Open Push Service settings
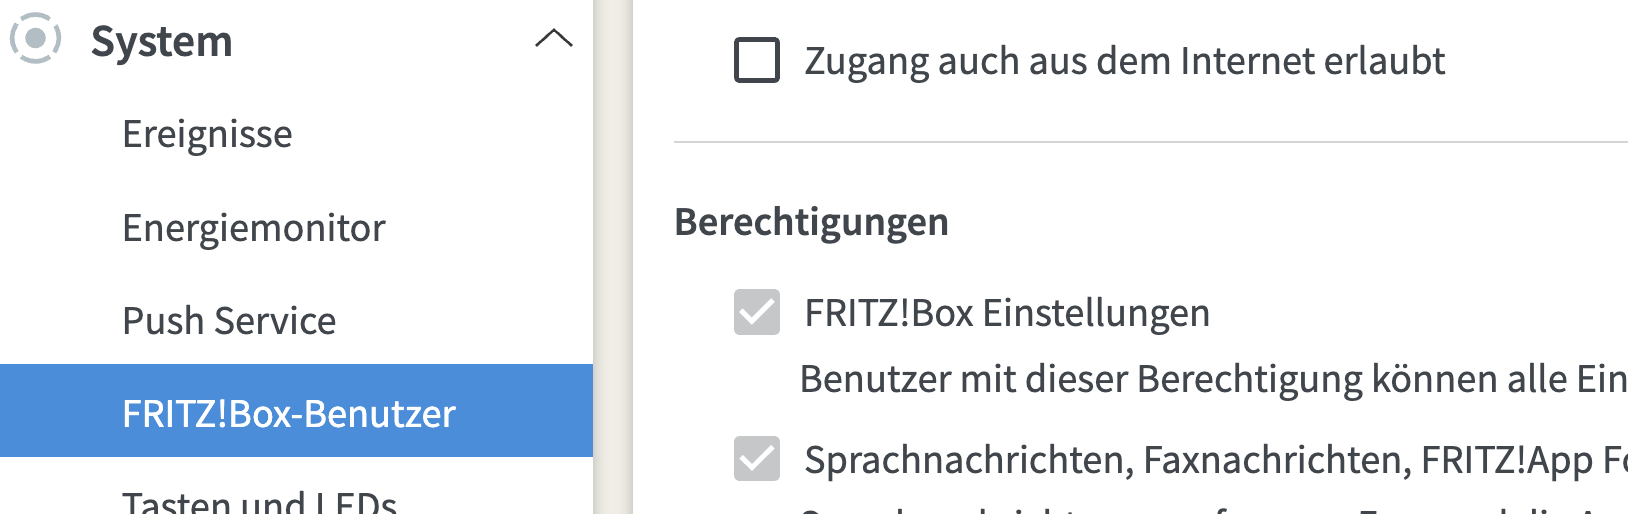This screenshot has width=1628, height=514. click(229, 321)
